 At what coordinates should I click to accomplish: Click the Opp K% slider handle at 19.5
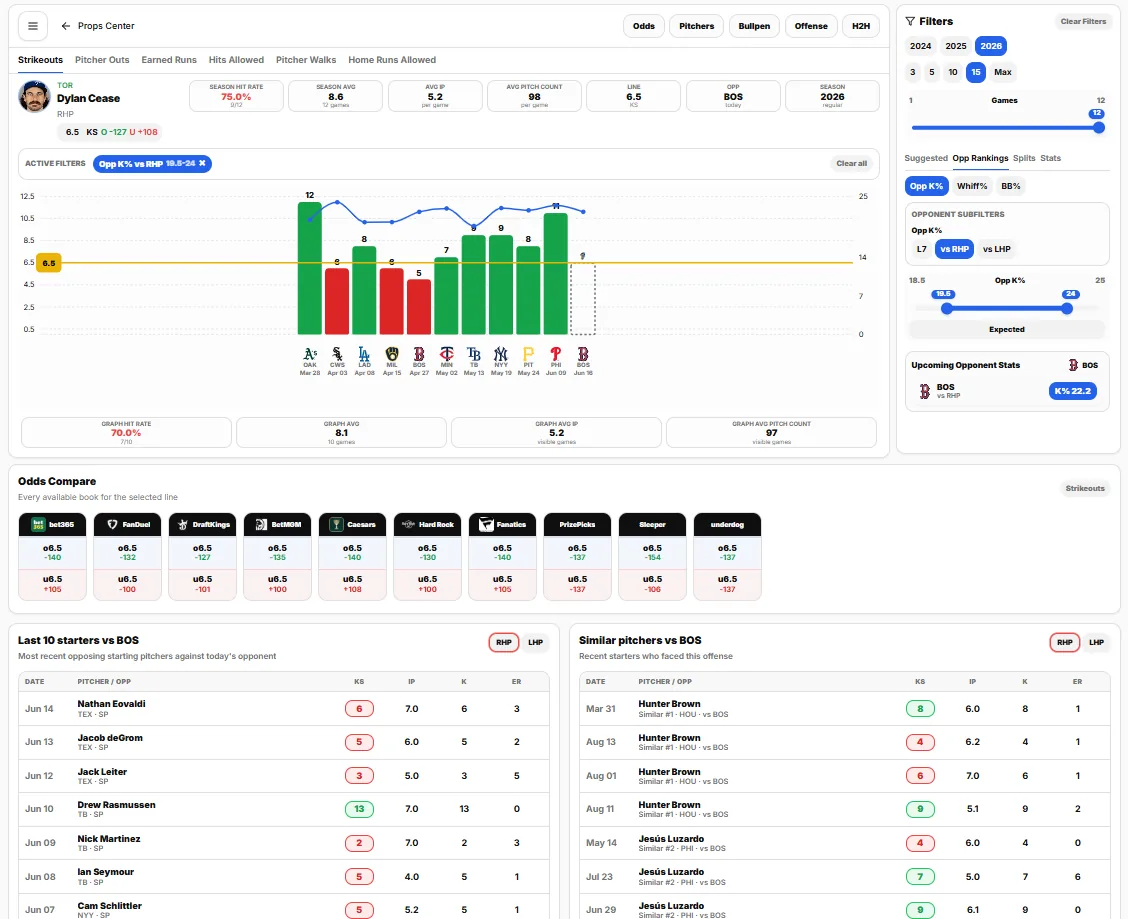(947, 308)
